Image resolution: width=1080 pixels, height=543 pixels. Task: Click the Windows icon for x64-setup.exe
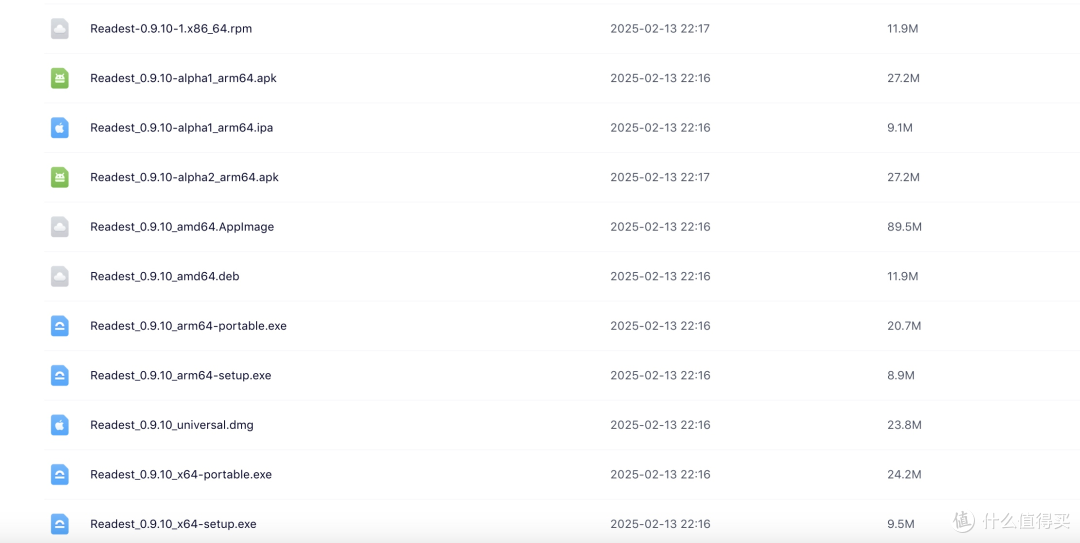(60, 524)
